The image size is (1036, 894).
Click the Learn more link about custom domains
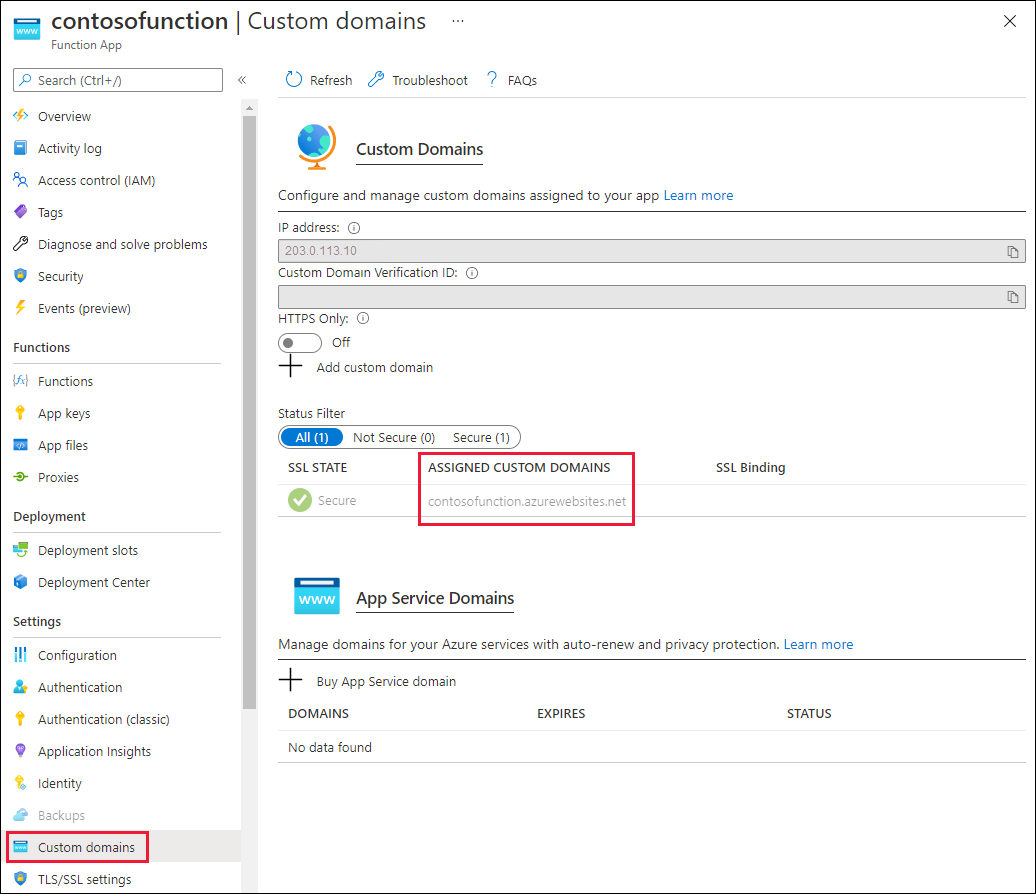(x=698, y=195)
